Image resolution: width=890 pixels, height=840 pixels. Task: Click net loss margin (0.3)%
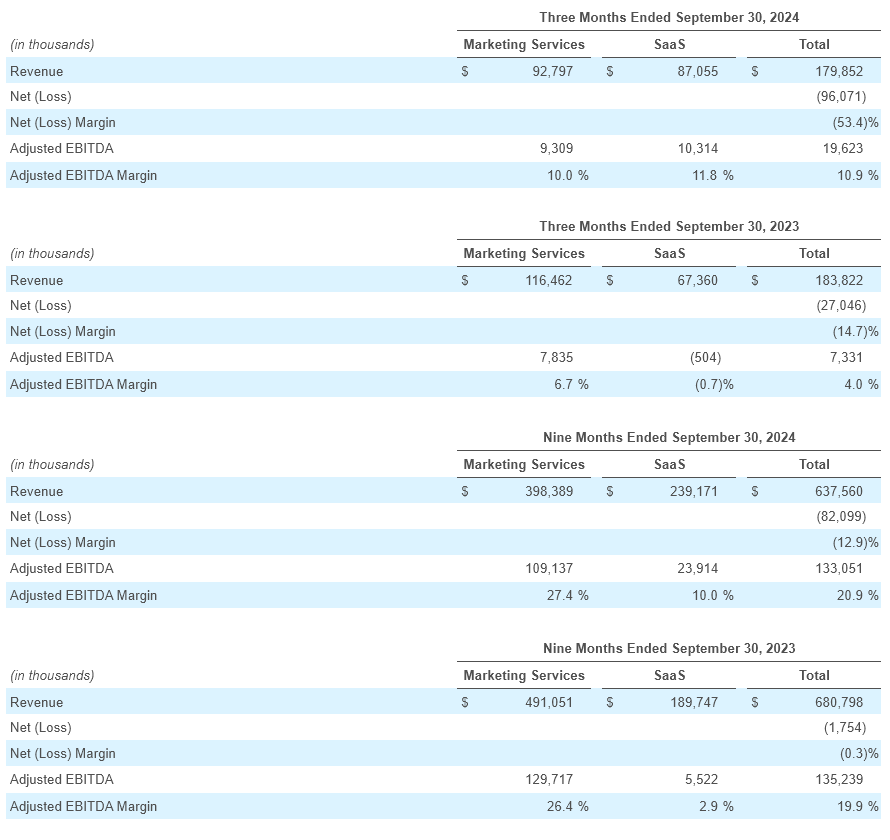pyautogui.click(x=859, y=754)
